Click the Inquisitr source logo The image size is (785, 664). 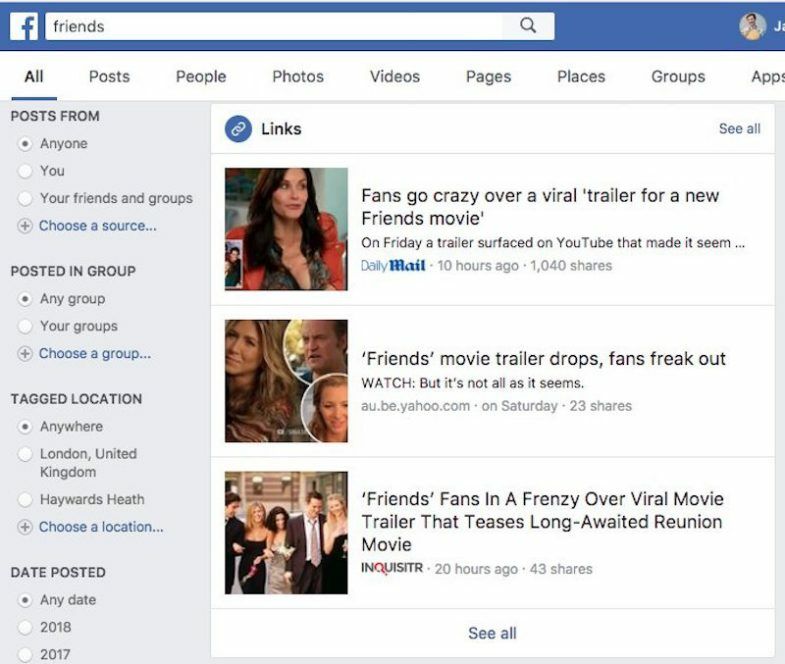coord(392,568)
